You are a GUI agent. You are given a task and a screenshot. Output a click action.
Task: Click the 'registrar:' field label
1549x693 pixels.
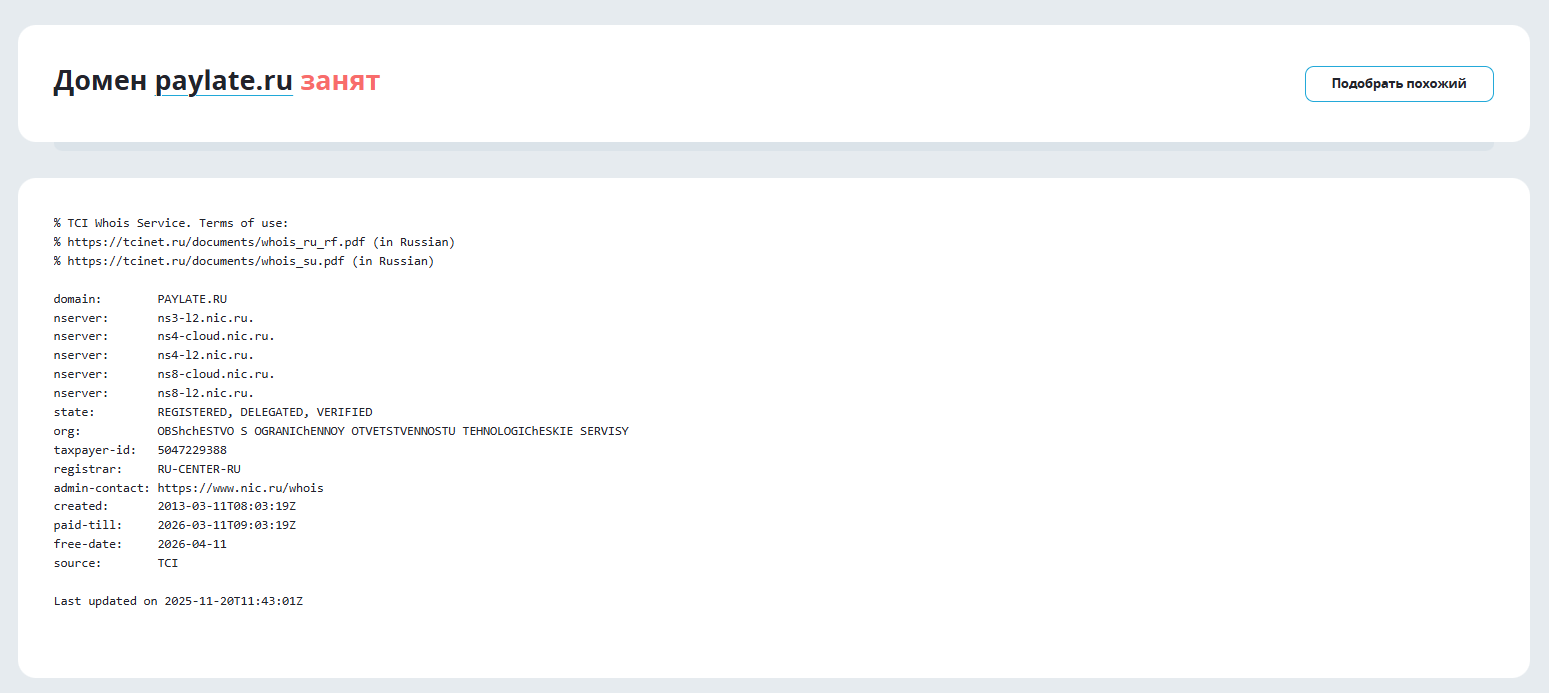(88, 469)
